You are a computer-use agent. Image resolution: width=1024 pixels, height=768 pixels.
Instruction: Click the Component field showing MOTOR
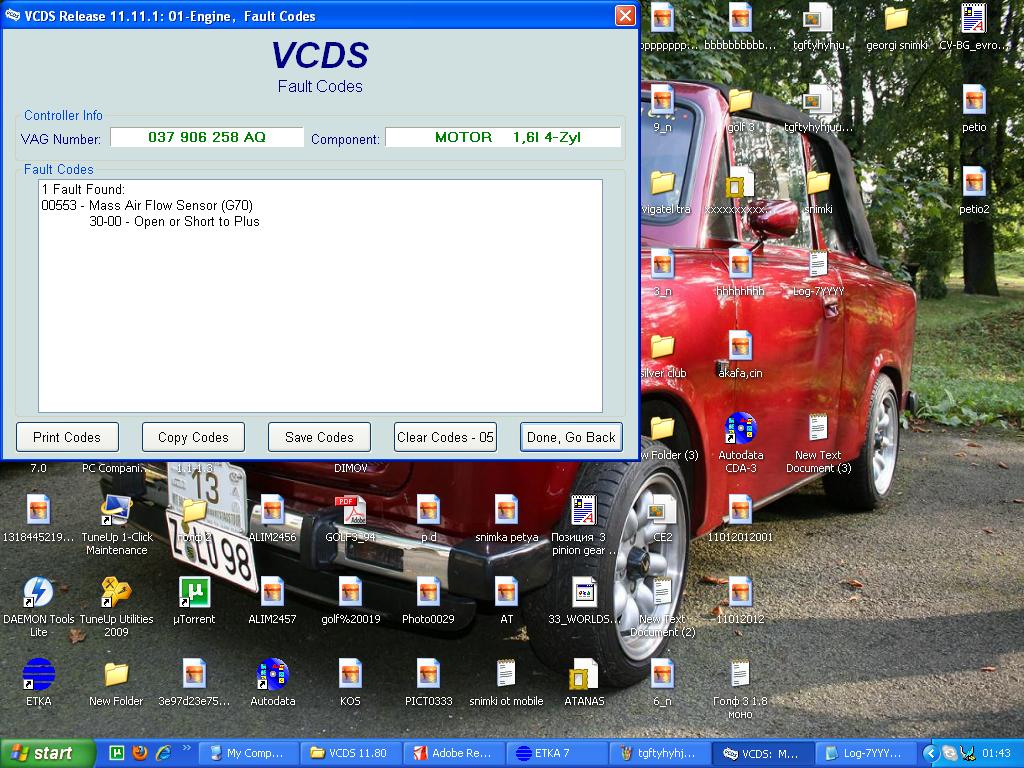pyautogui.click(x=503, y=137)
